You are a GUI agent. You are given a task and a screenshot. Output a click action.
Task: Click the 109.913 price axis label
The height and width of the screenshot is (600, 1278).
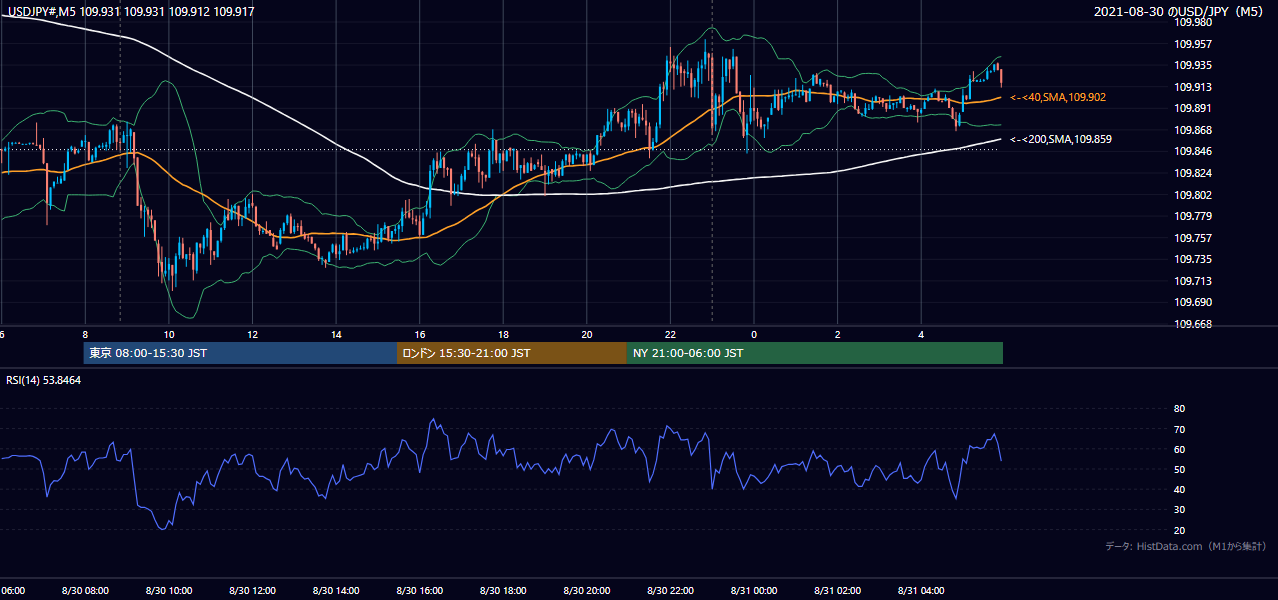point(1193,87)
